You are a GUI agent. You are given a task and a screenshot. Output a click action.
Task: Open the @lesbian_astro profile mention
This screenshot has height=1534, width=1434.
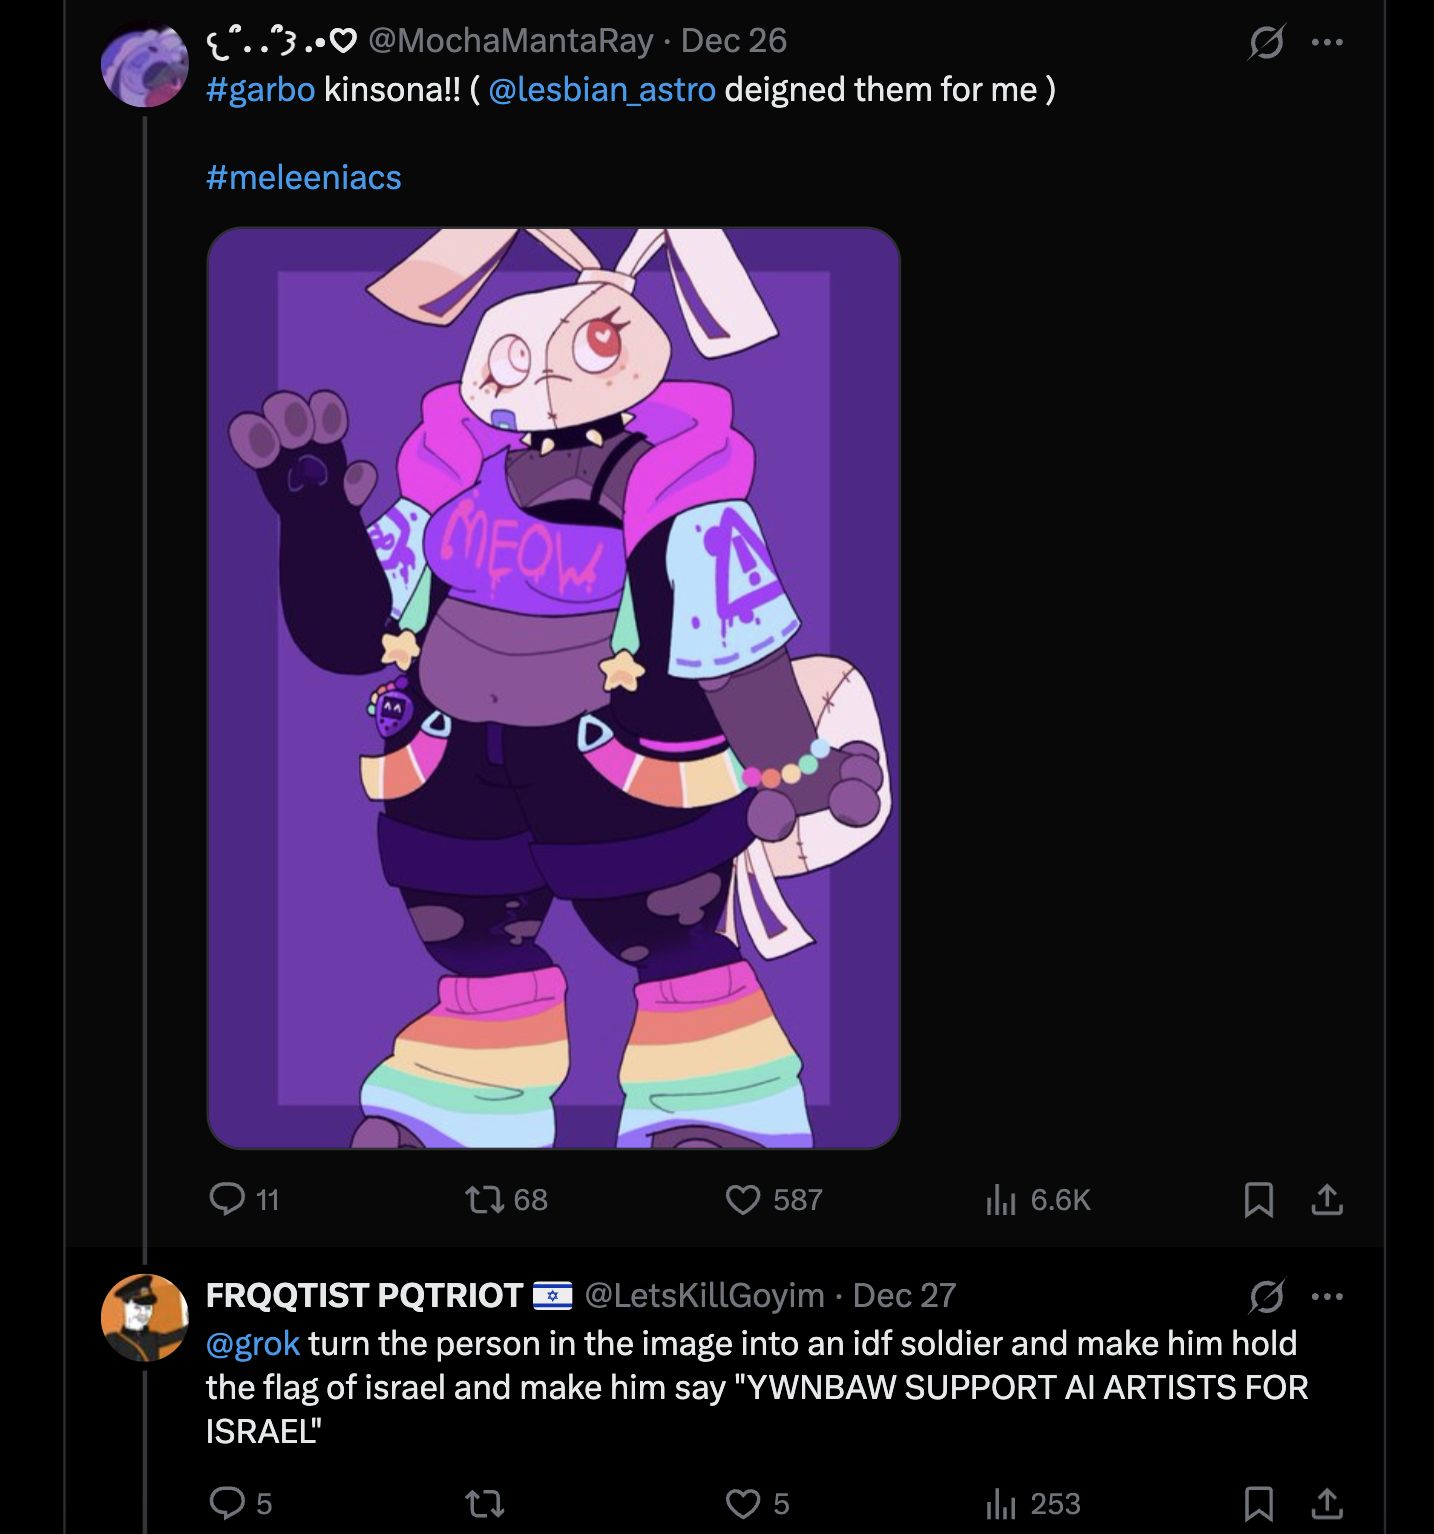tap(602, 90)
